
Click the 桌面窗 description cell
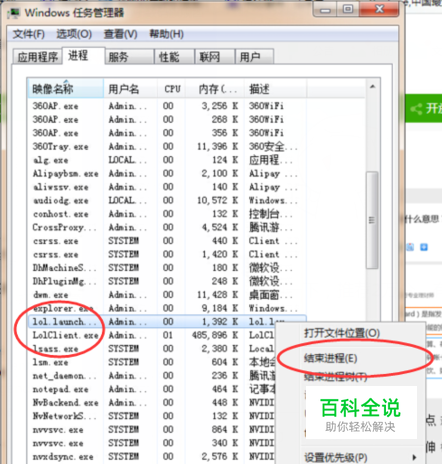click(x=270, y=295)
